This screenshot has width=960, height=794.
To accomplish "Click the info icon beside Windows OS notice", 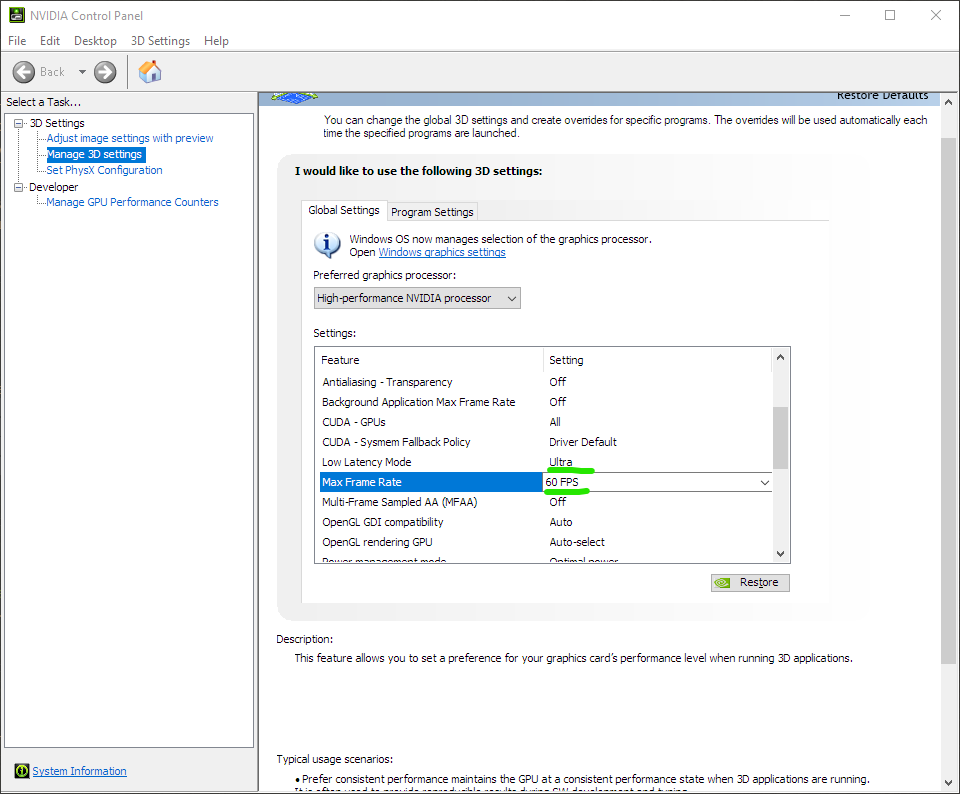I will [x=328, y=244].
